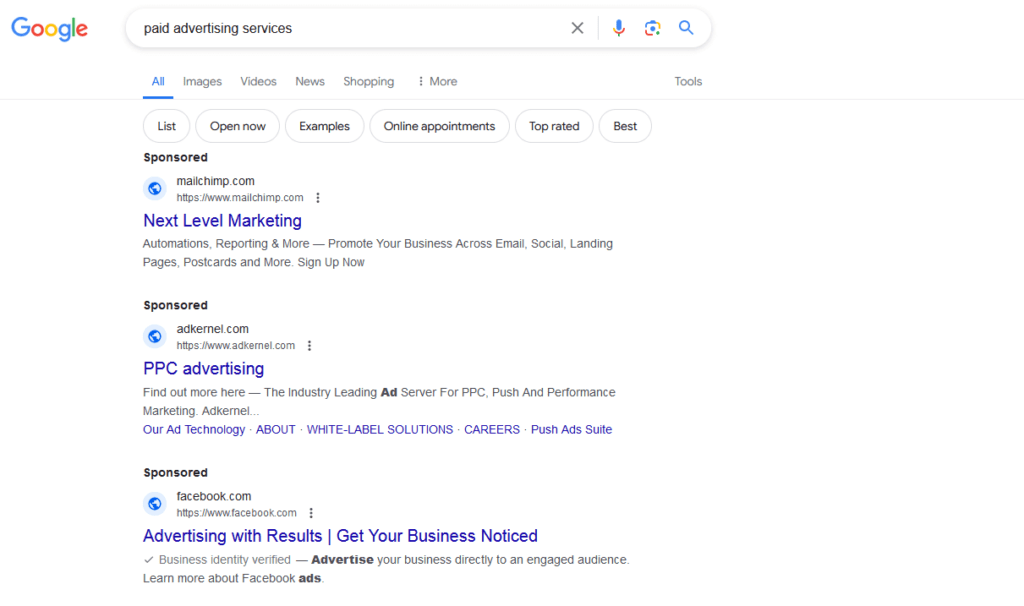
Task: Open the Next Level Marketing link
Action: (222, 221)
